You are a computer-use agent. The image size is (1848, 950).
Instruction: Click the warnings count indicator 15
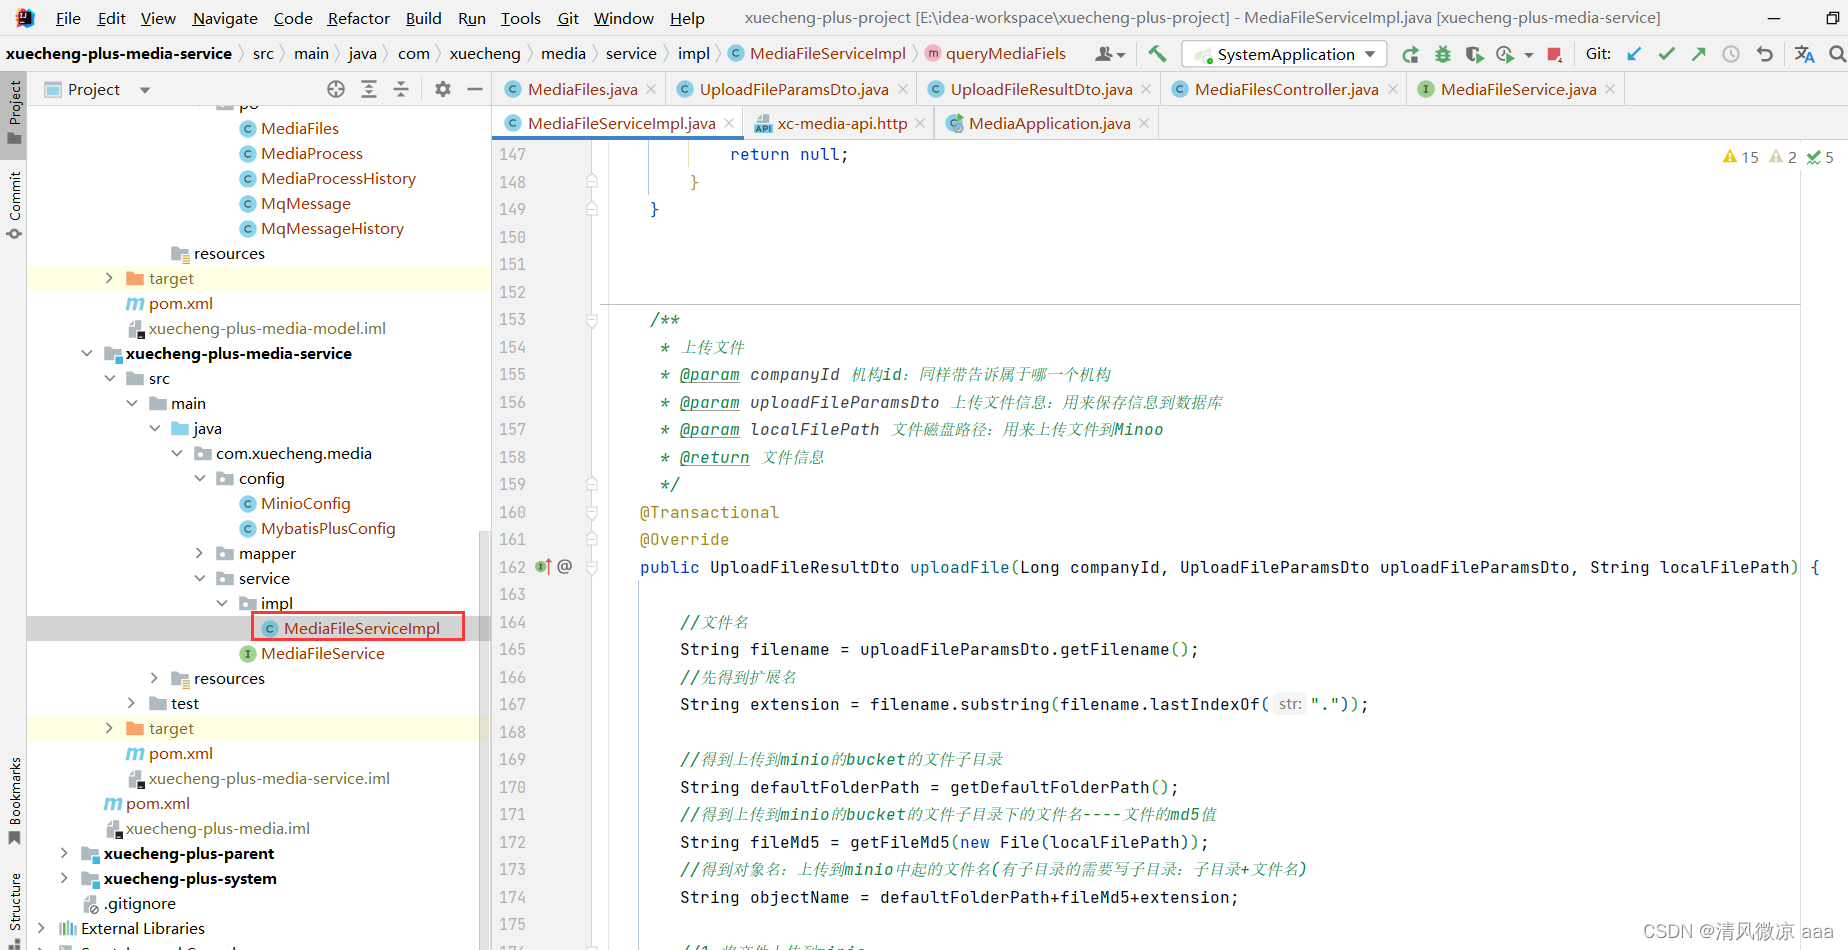tap(1741, 157)
